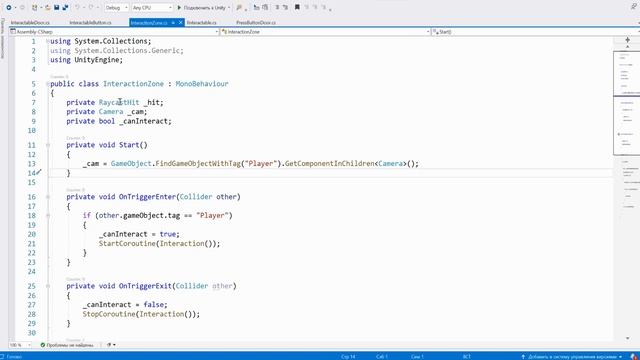
Task: Switch to the InteractableDoor.cs tab
Action: coord(30,23)
